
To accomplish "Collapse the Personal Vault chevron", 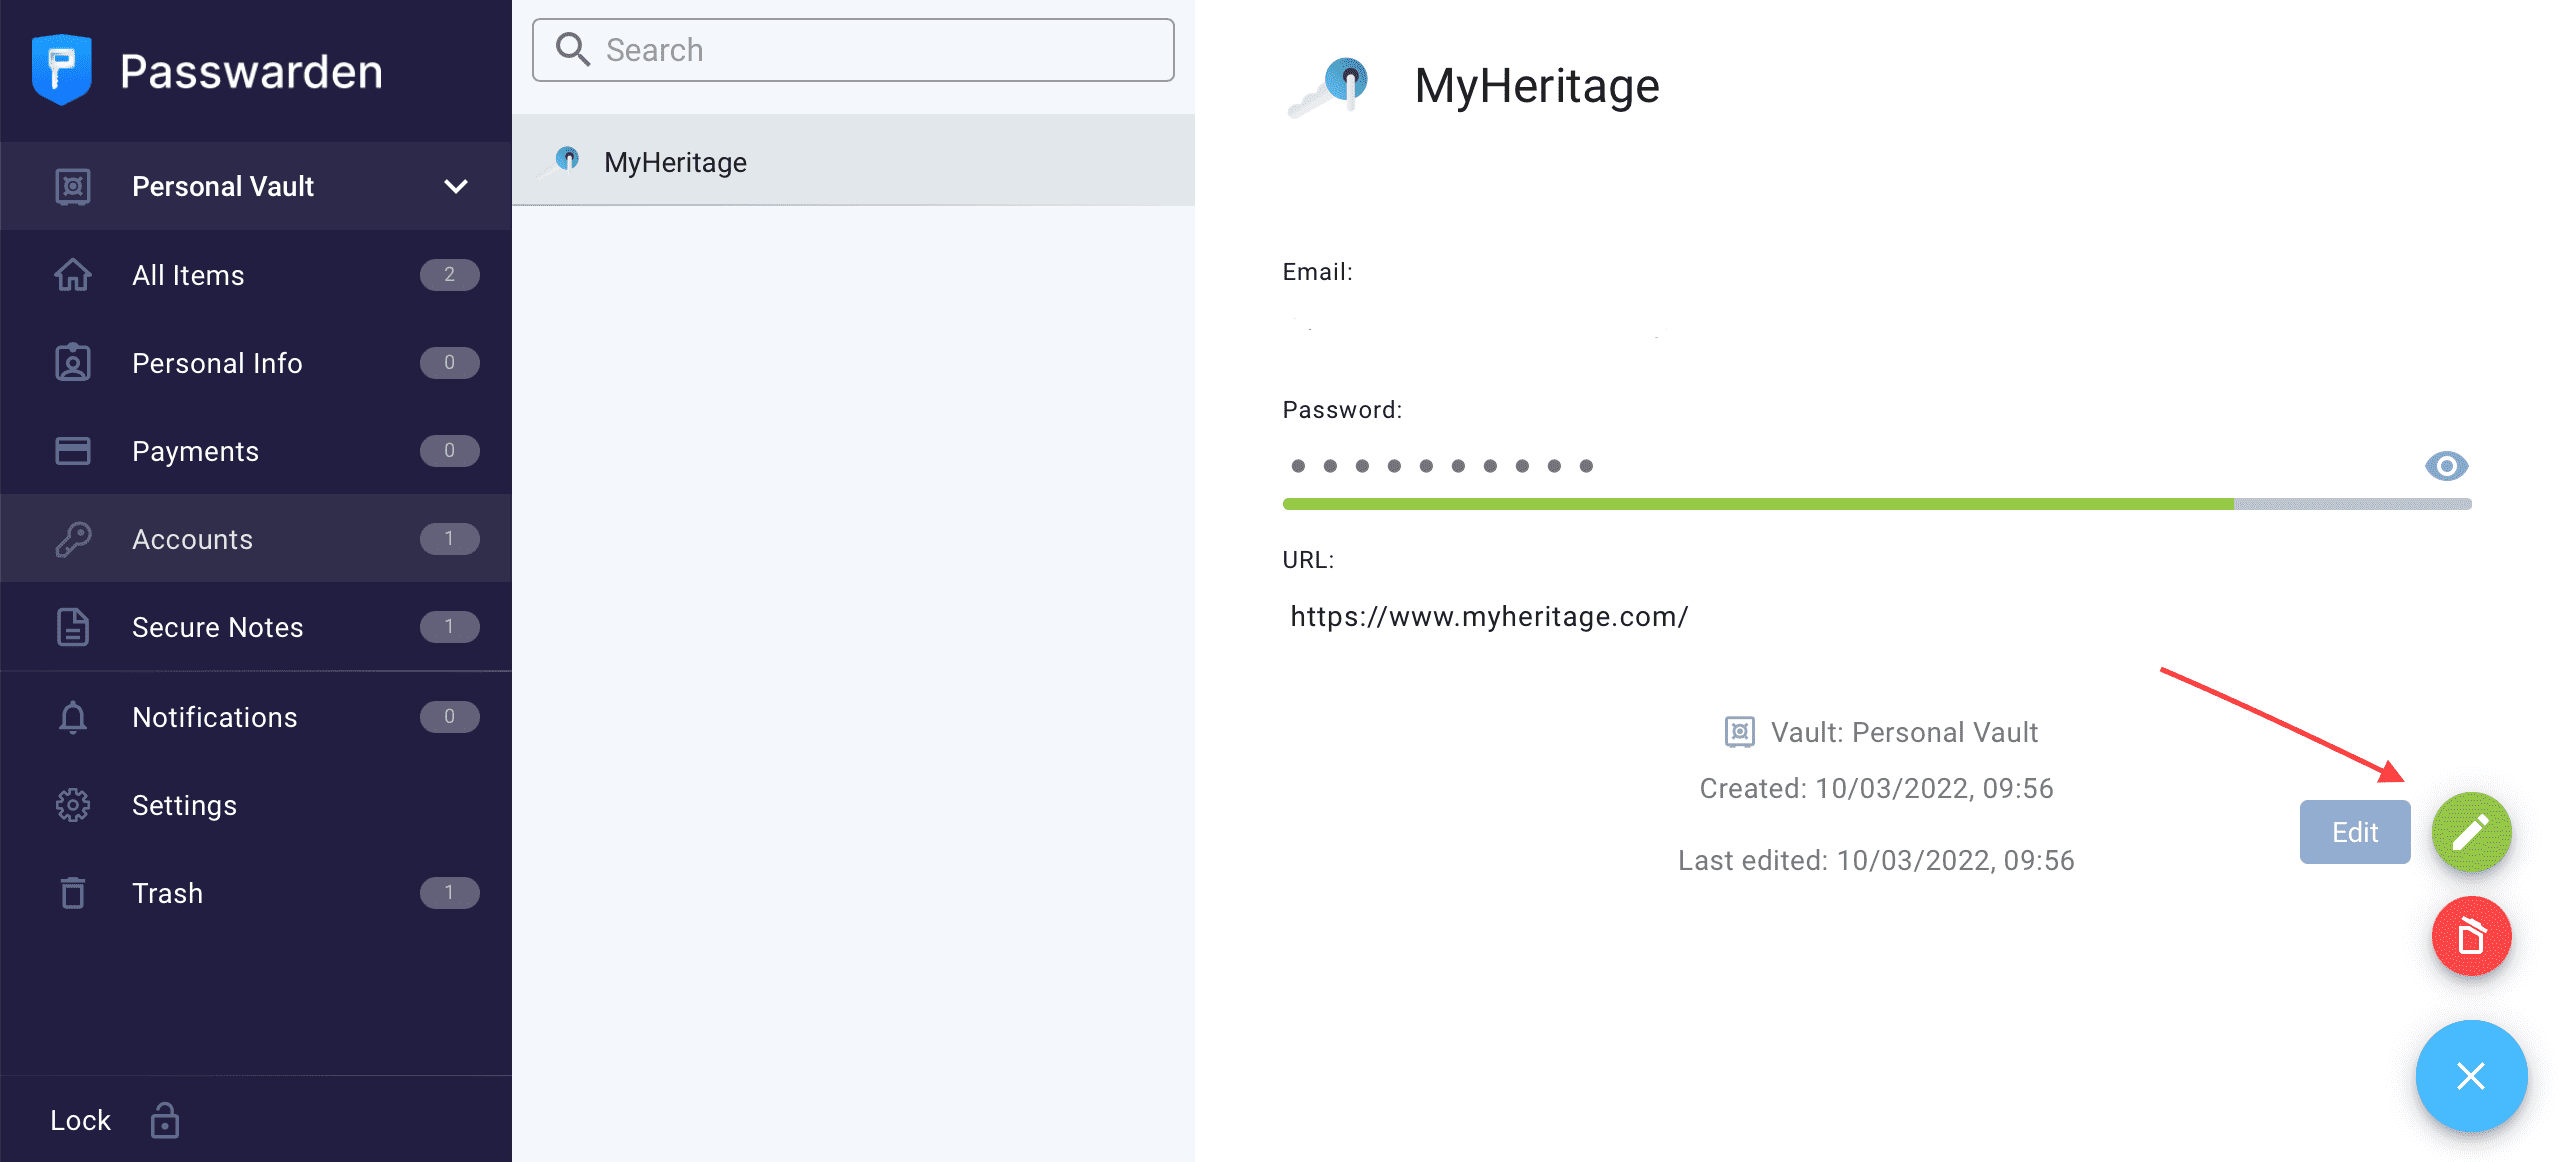I will [456, 186].
